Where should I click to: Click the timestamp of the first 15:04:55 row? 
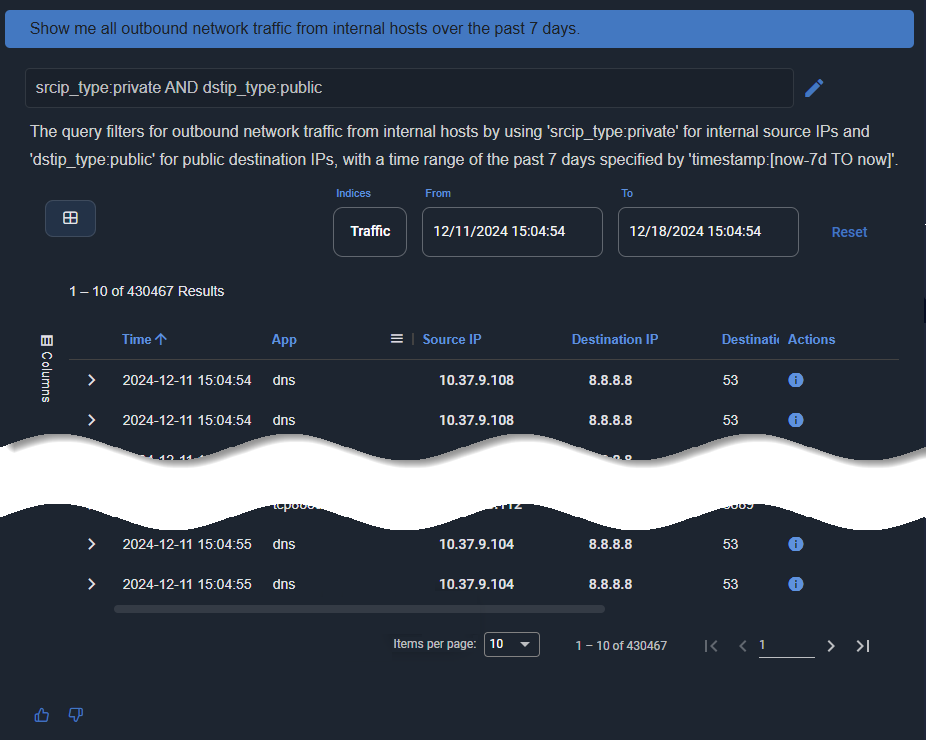[187, 544]
